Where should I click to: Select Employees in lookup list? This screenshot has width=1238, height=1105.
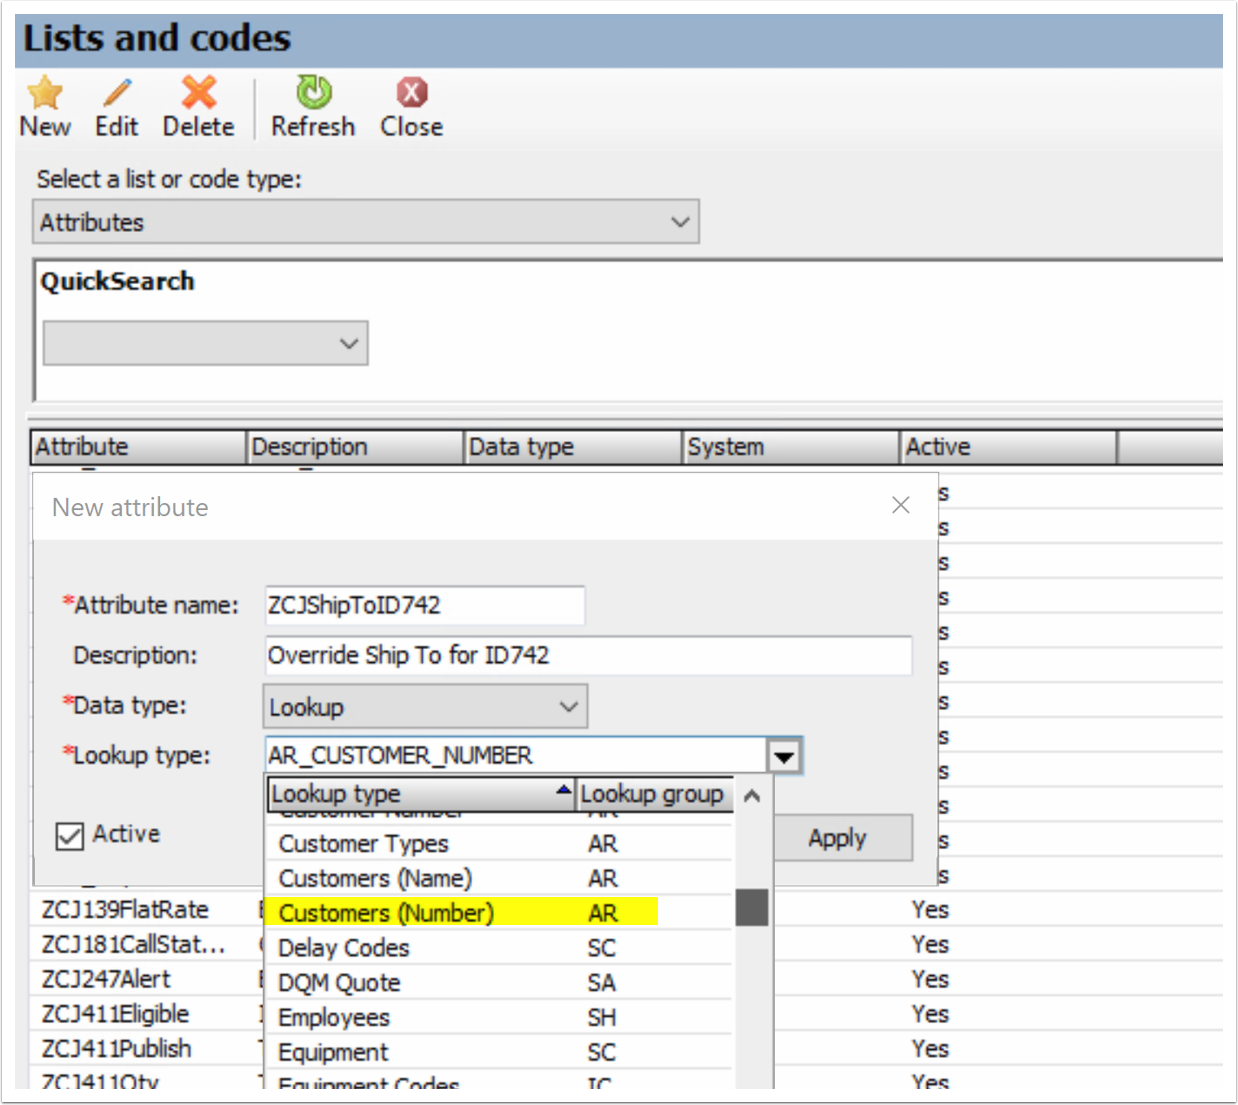498,1017
